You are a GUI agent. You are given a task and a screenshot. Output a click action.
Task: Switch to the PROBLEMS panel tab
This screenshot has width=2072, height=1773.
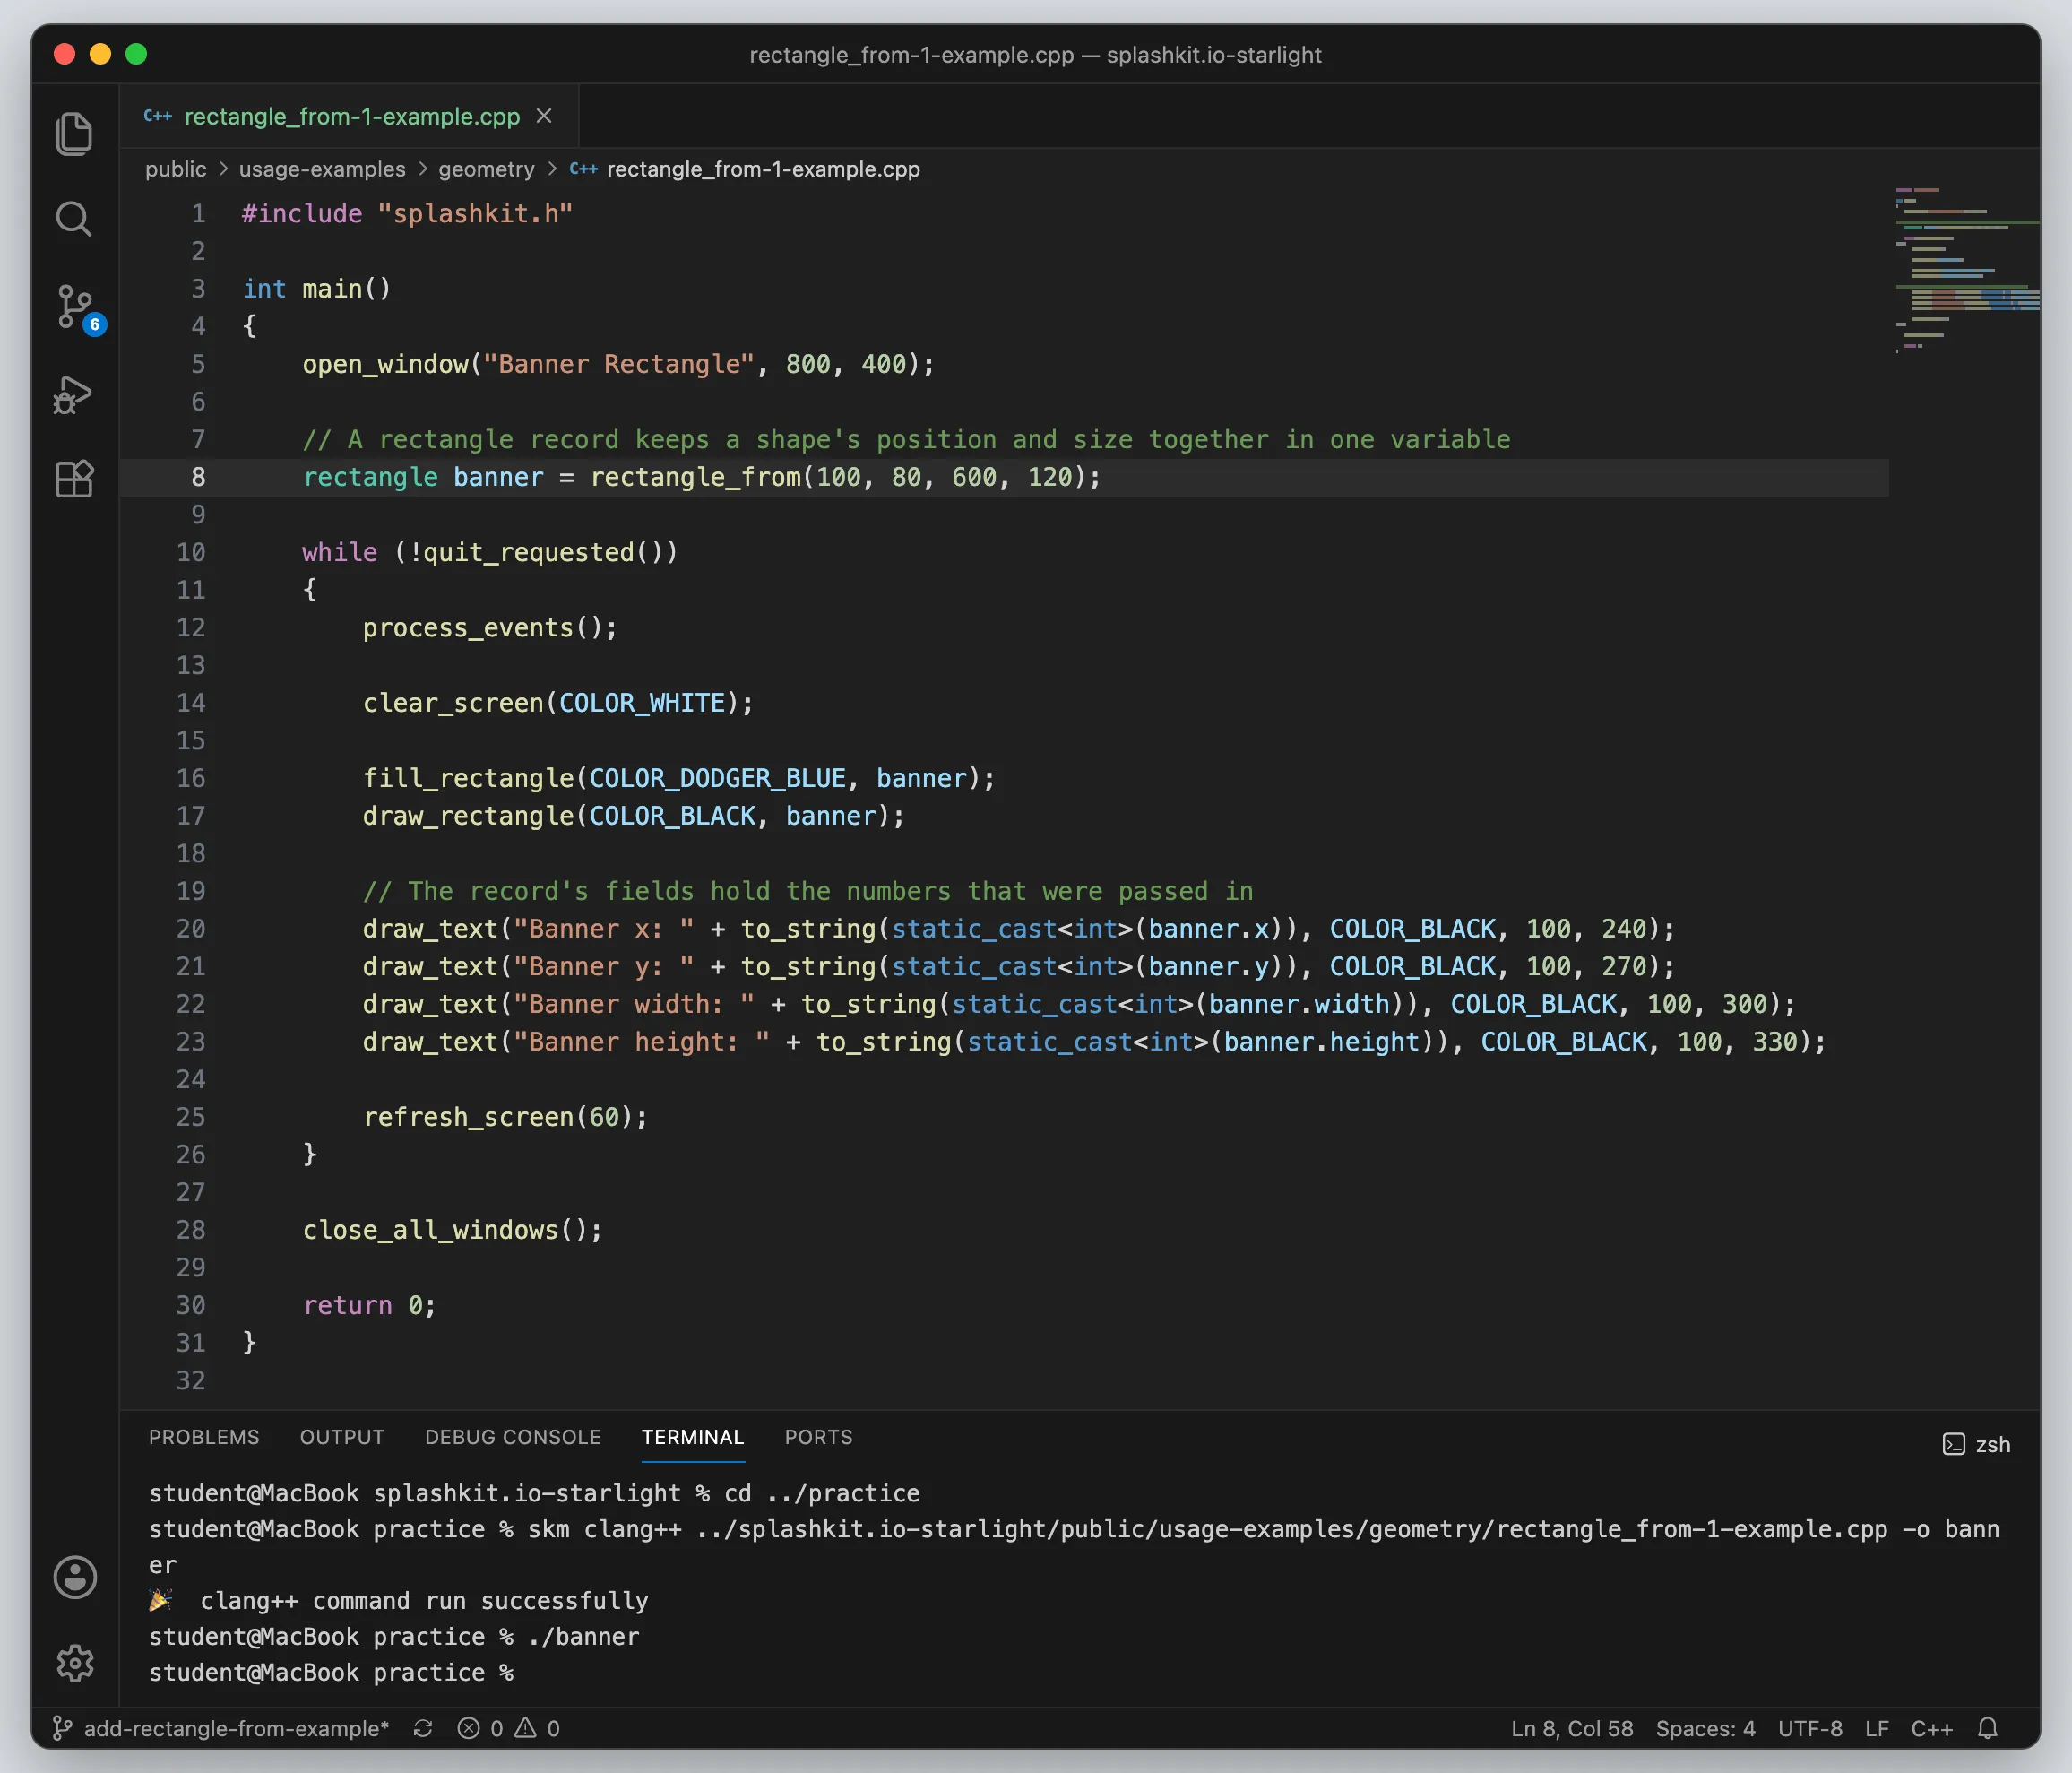[204, 1437]
